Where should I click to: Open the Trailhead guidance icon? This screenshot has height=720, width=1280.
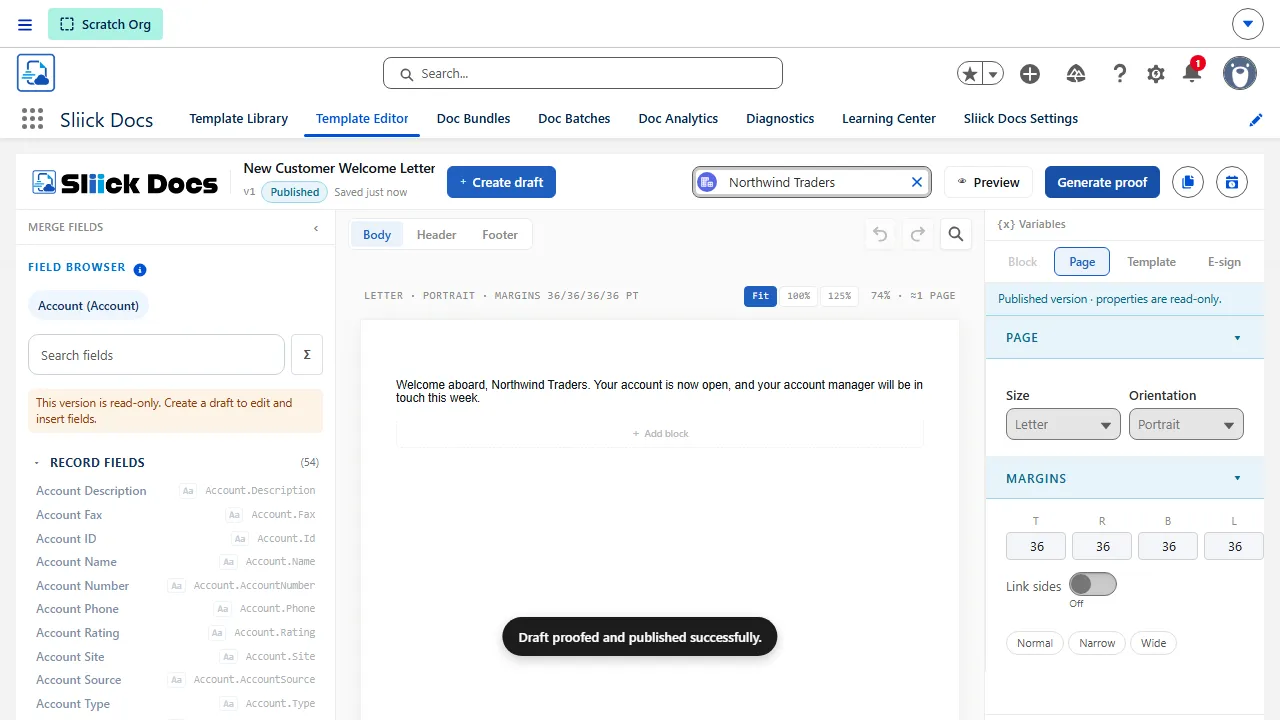(1076, 74)
